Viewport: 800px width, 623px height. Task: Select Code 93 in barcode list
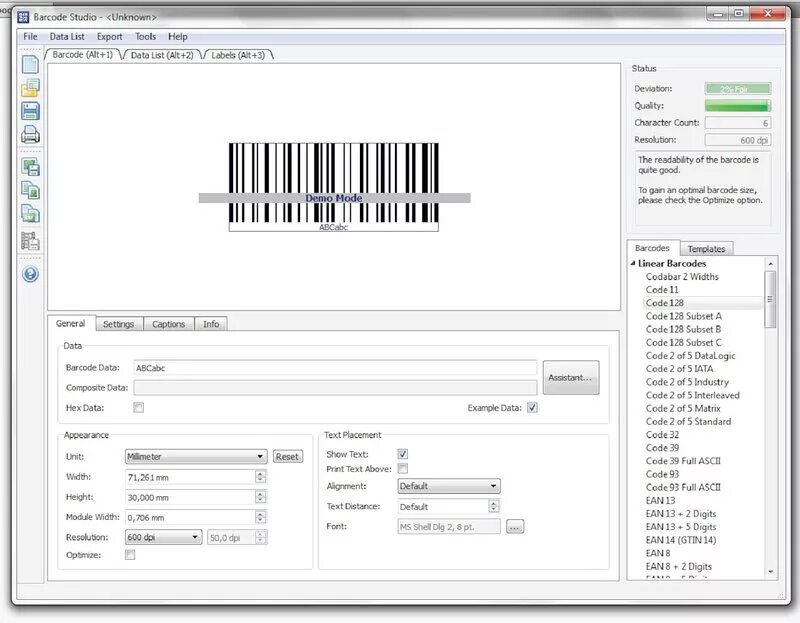pyautogui.click(x=662, y=475)
